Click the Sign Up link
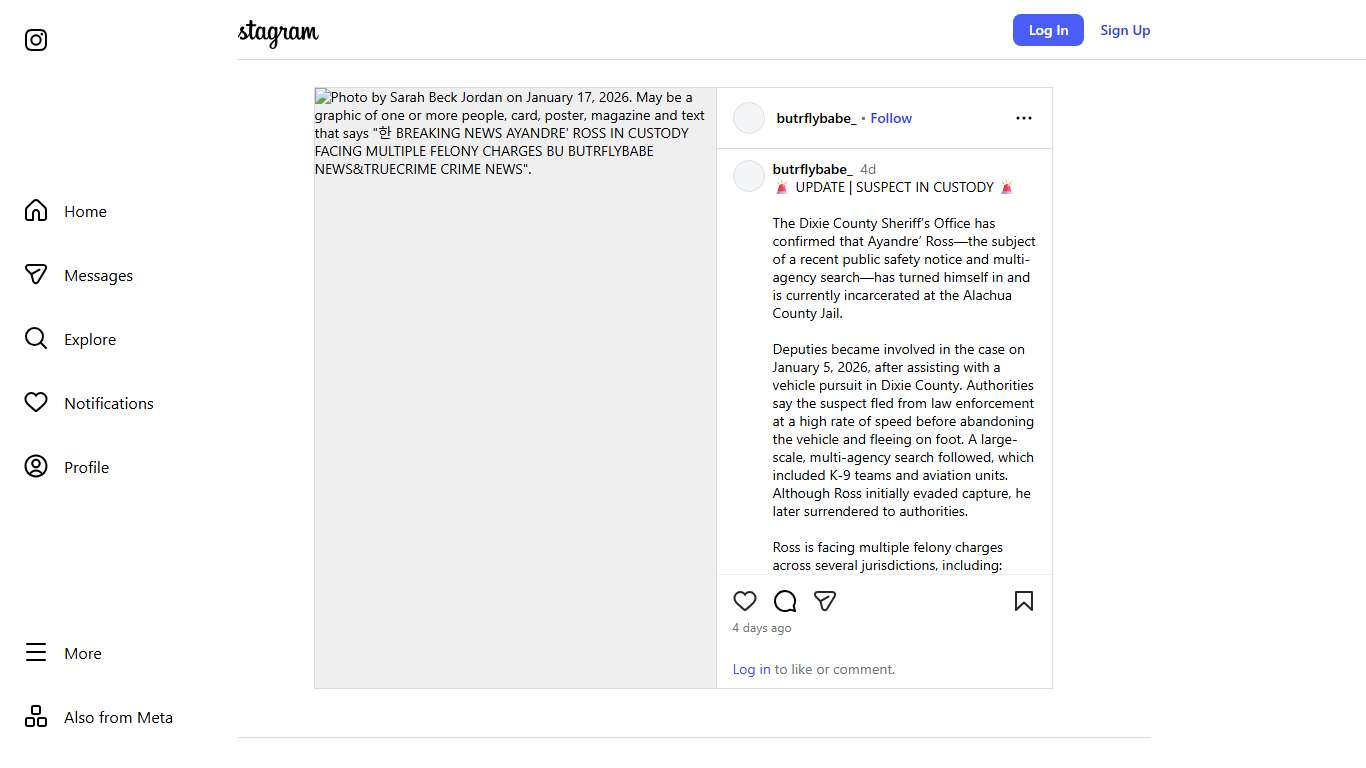Image resolution: width=1366 pixels, height=768 pixels. point(1125,30)
